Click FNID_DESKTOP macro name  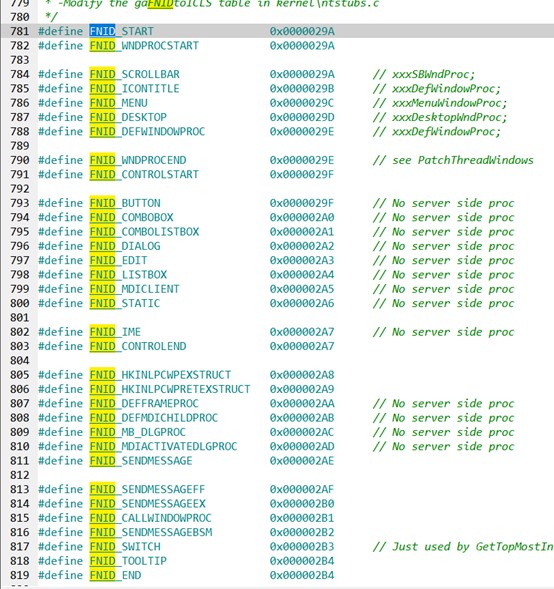coord(128,117)
